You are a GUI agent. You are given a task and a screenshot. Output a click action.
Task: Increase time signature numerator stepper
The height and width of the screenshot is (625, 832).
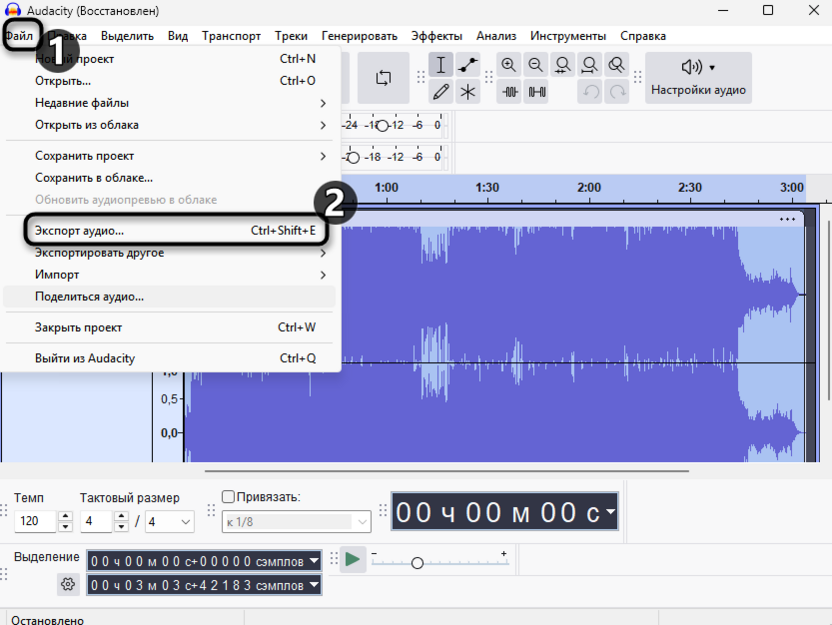(122, 516)
